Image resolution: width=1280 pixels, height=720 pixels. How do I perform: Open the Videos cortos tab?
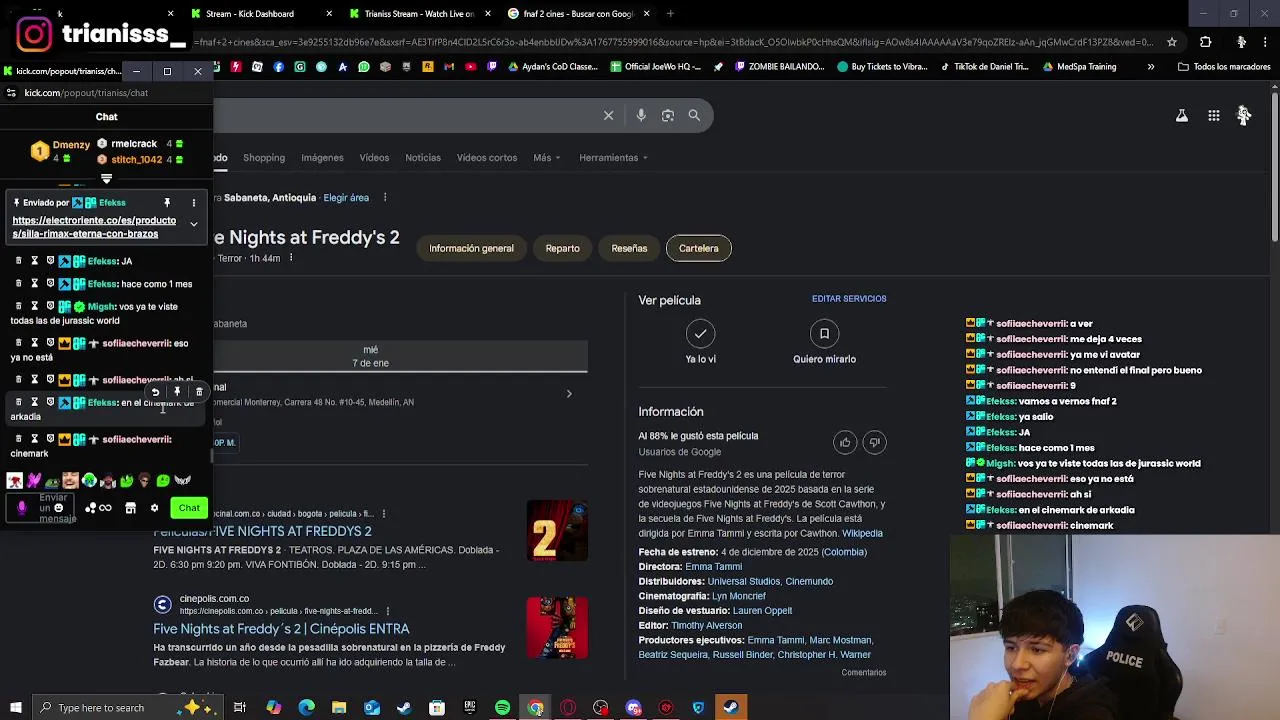(x=487, y=158)
